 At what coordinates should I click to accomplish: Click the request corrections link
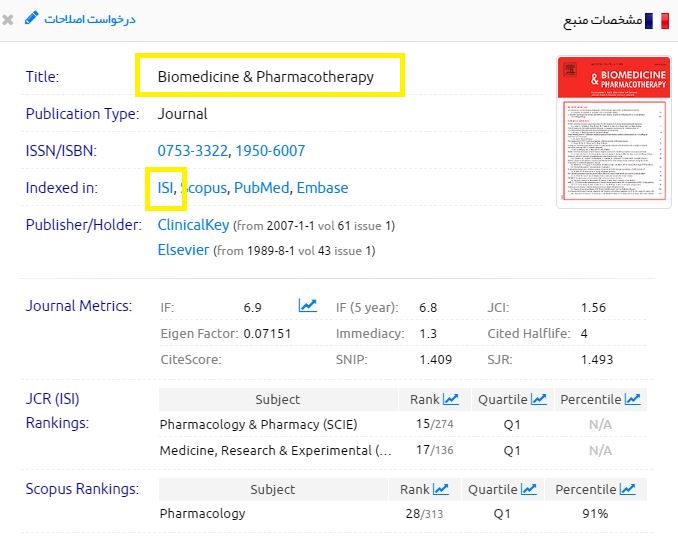89,19
